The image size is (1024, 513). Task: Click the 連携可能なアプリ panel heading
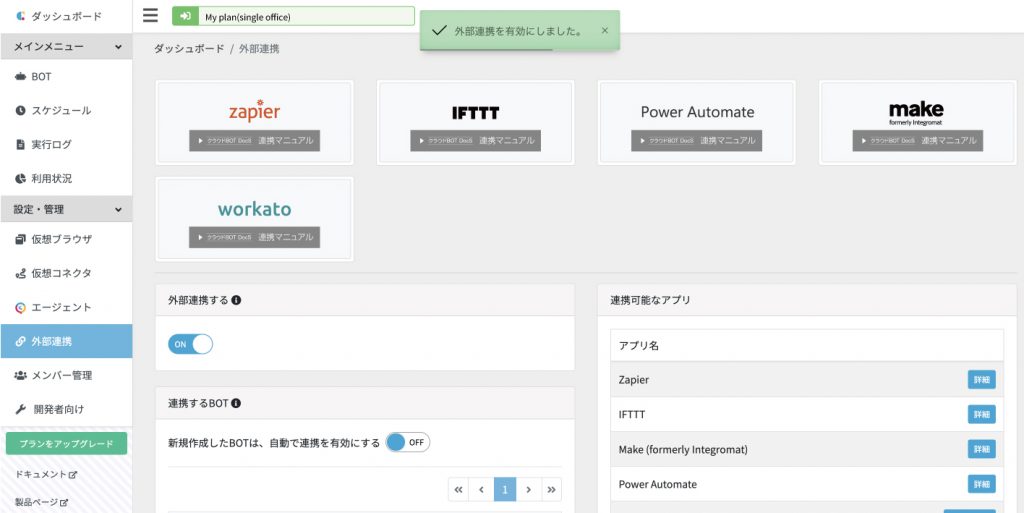pos(650,300)
